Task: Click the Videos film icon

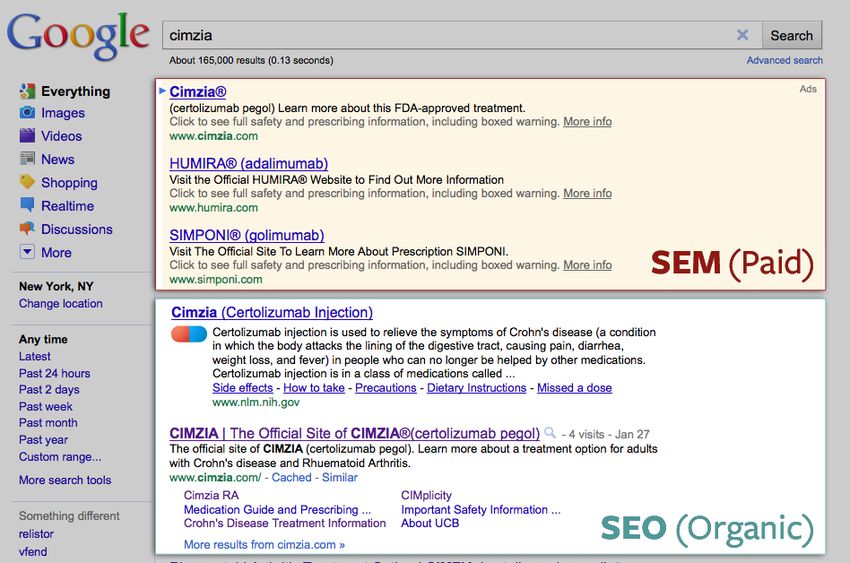Action: pyautogui.click(x=27, y=136)
